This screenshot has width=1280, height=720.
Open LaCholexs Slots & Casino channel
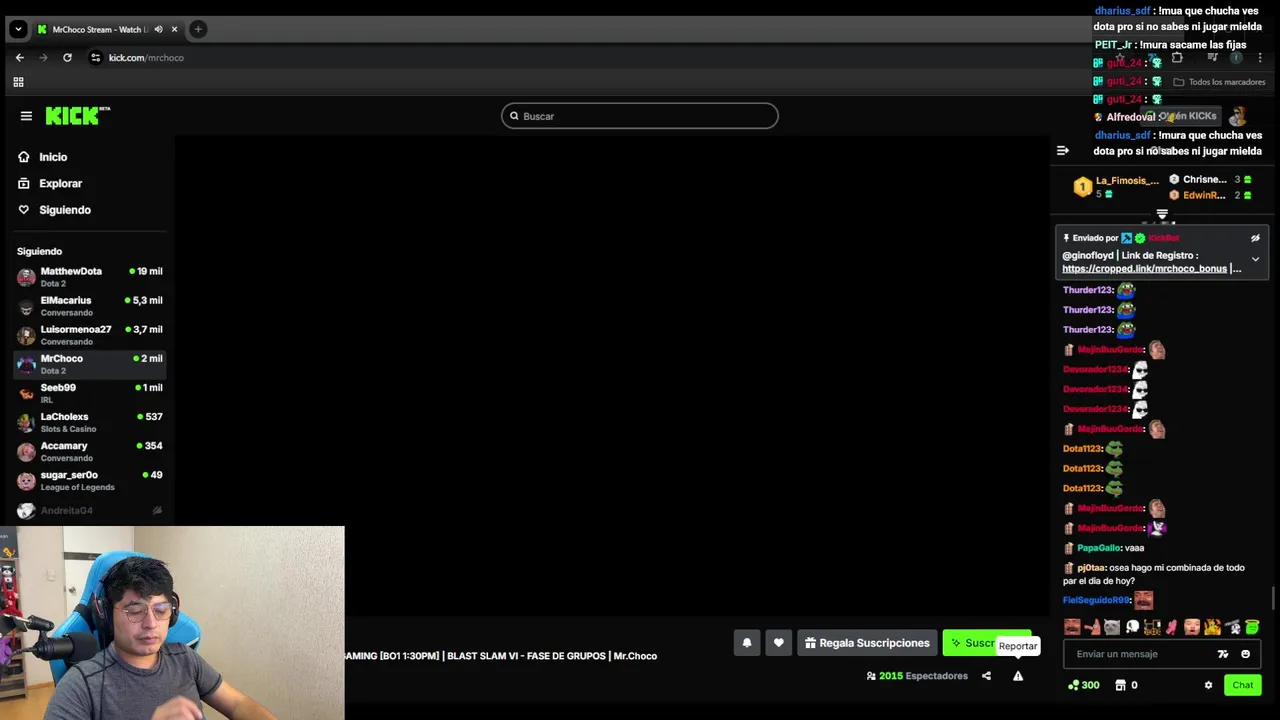[90, 422]
